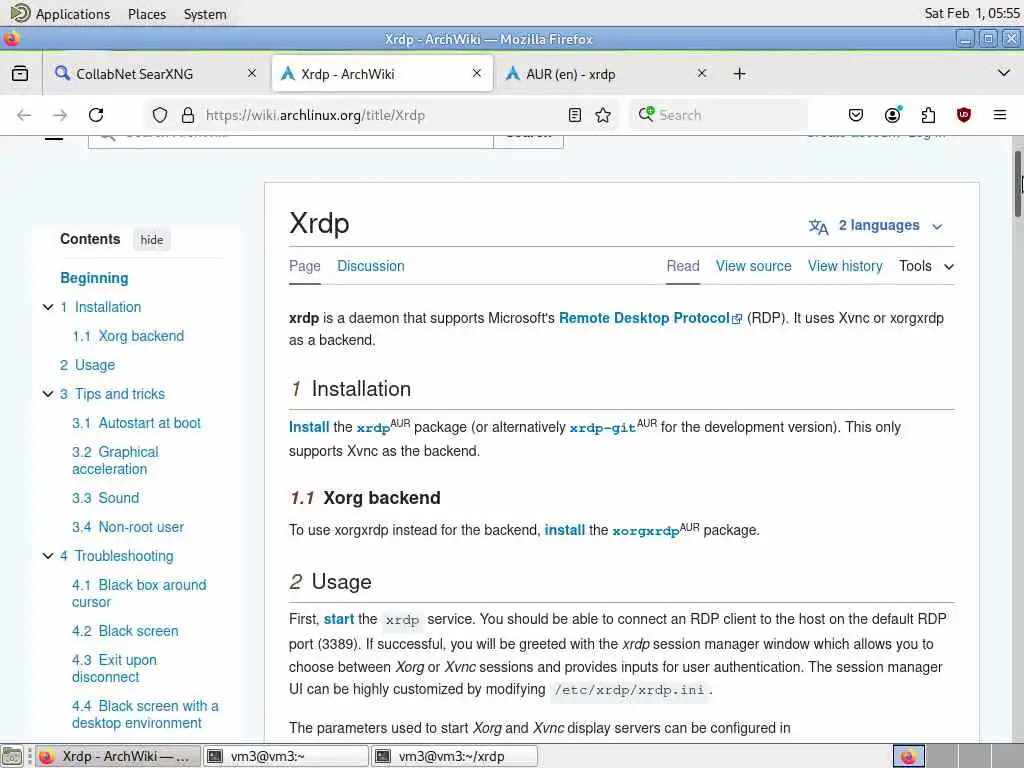This screenshot has height=768, width=1024.
Task: Follow the Remote Desktop Protocol link
Action: (x=650, y=318)
